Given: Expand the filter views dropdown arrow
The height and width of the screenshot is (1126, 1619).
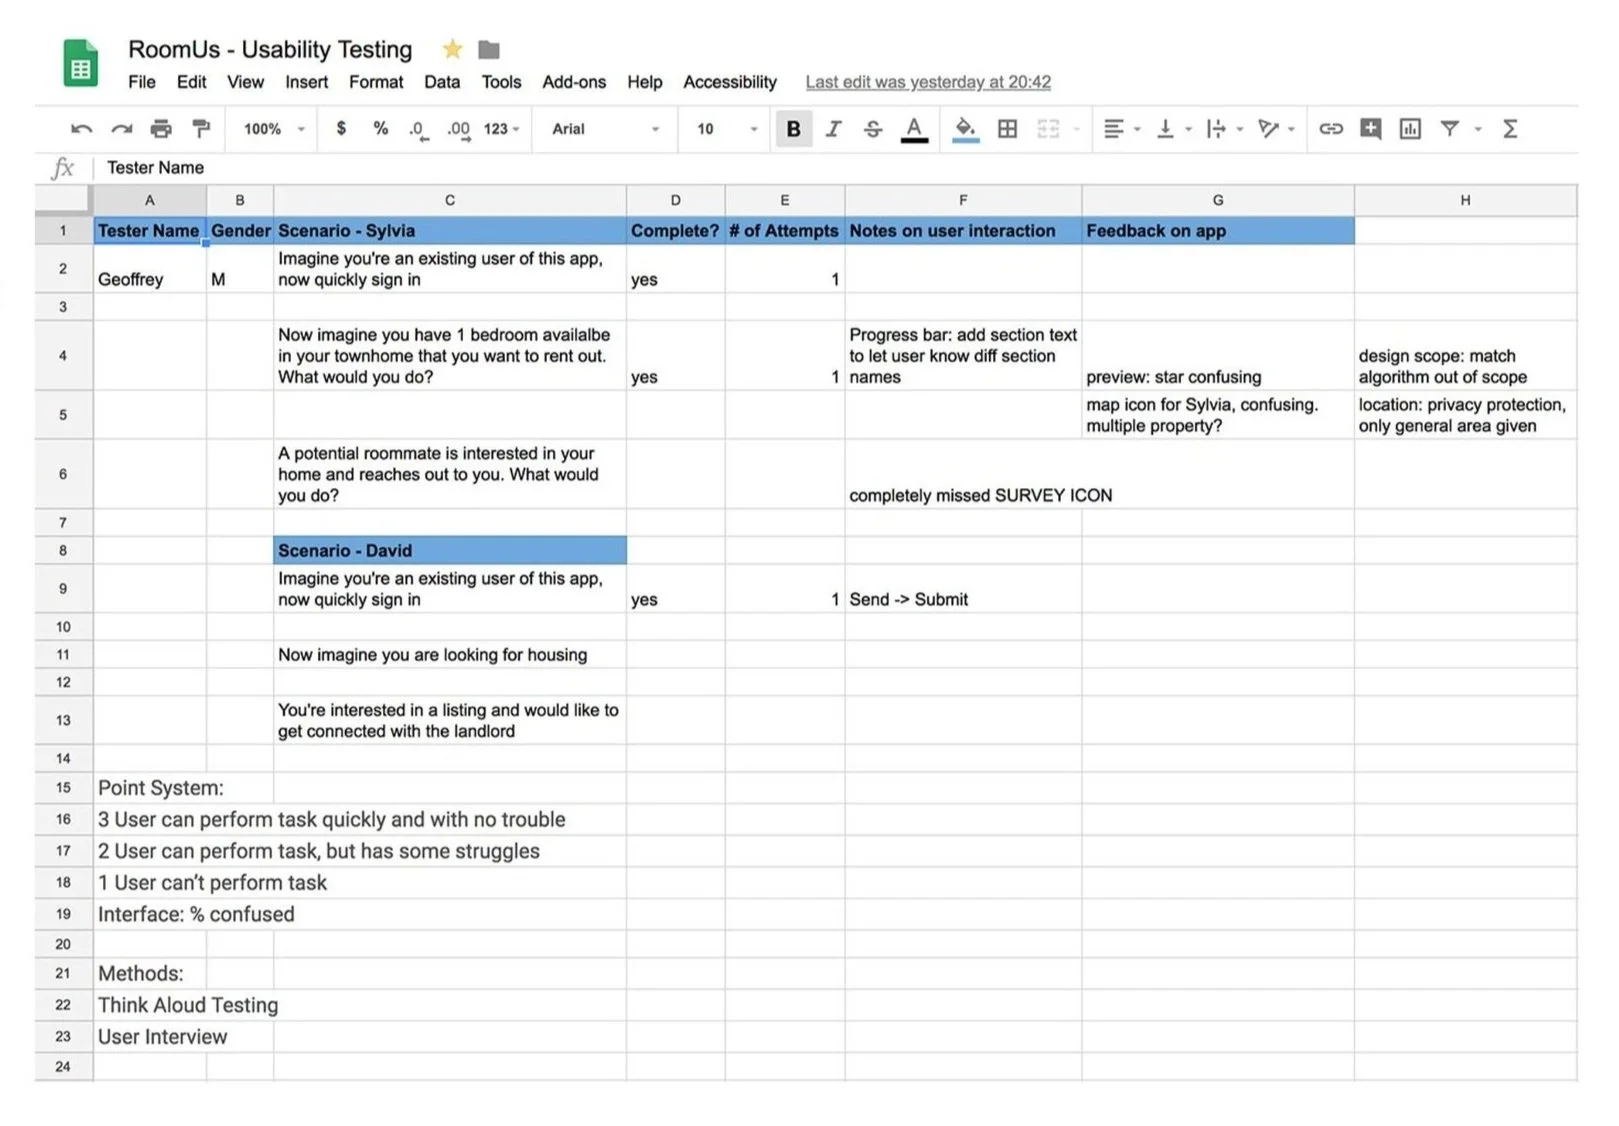Looking at the screenshot, I should [1478, 130].
